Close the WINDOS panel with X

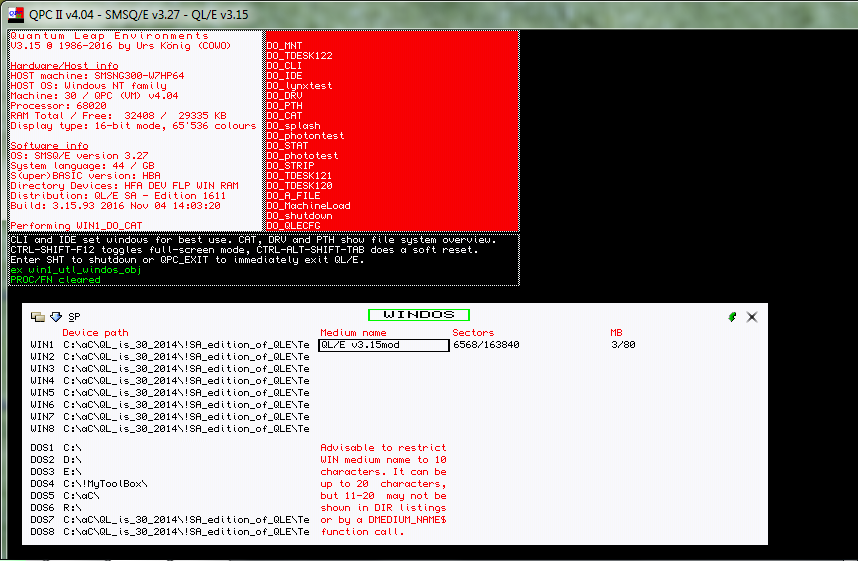[x=752, y=317]
